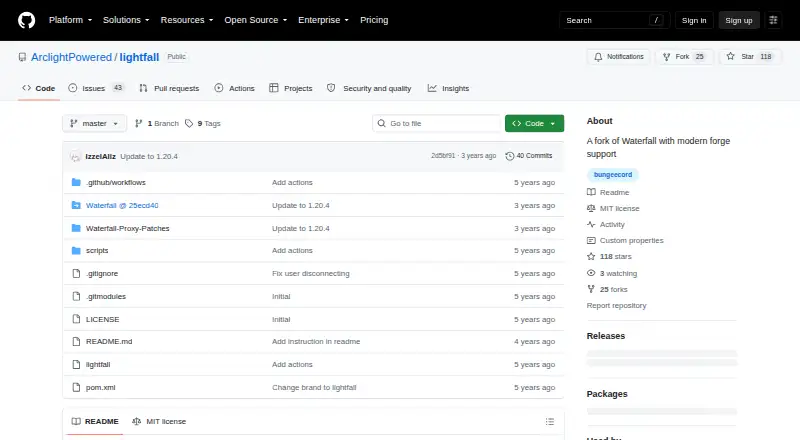Open the ArclightPowered owner link
The width and height of the screenshot is (800, 440).
(x=71, y=57)
